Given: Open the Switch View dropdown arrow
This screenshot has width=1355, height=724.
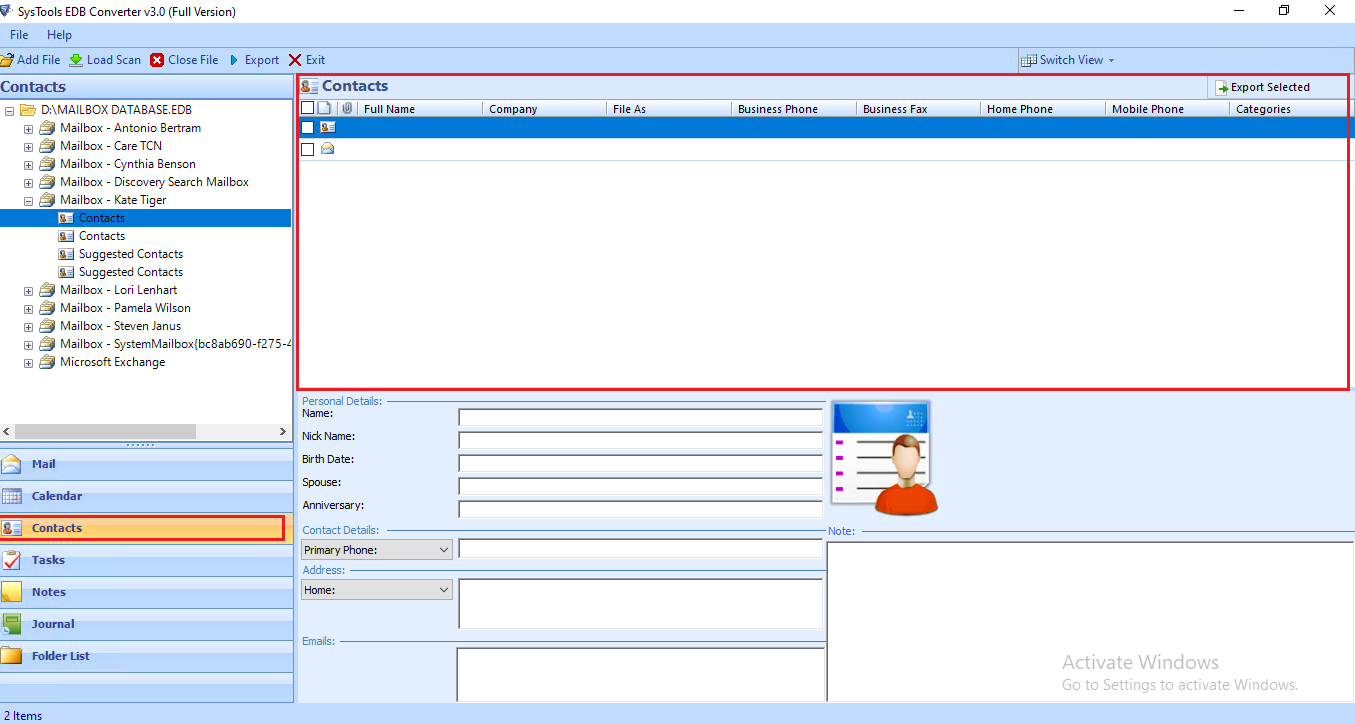Looking at the screenshot, I should pos(1111,60).
